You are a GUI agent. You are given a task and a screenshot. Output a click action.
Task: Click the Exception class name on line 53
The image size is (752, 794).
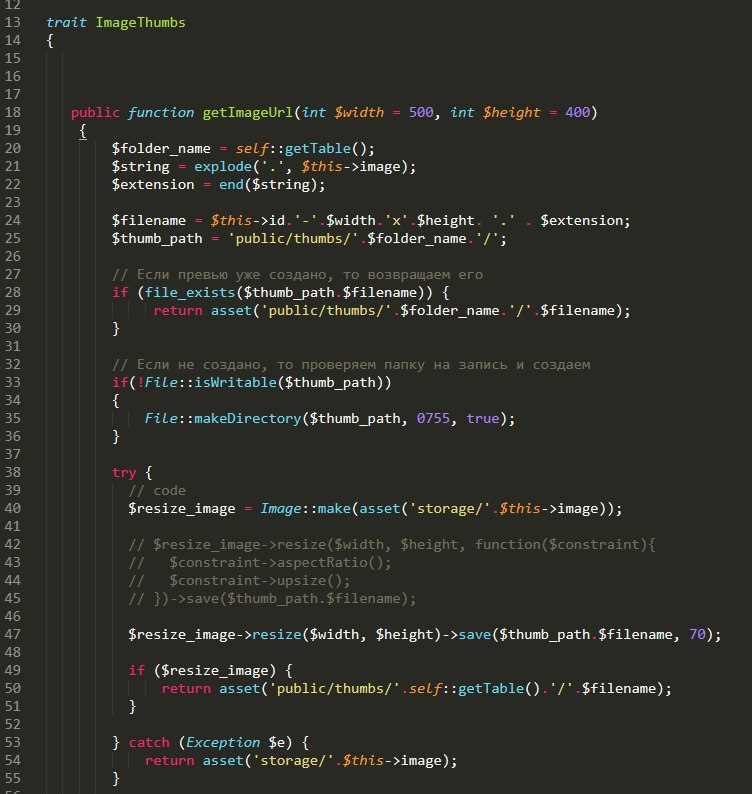223,743
